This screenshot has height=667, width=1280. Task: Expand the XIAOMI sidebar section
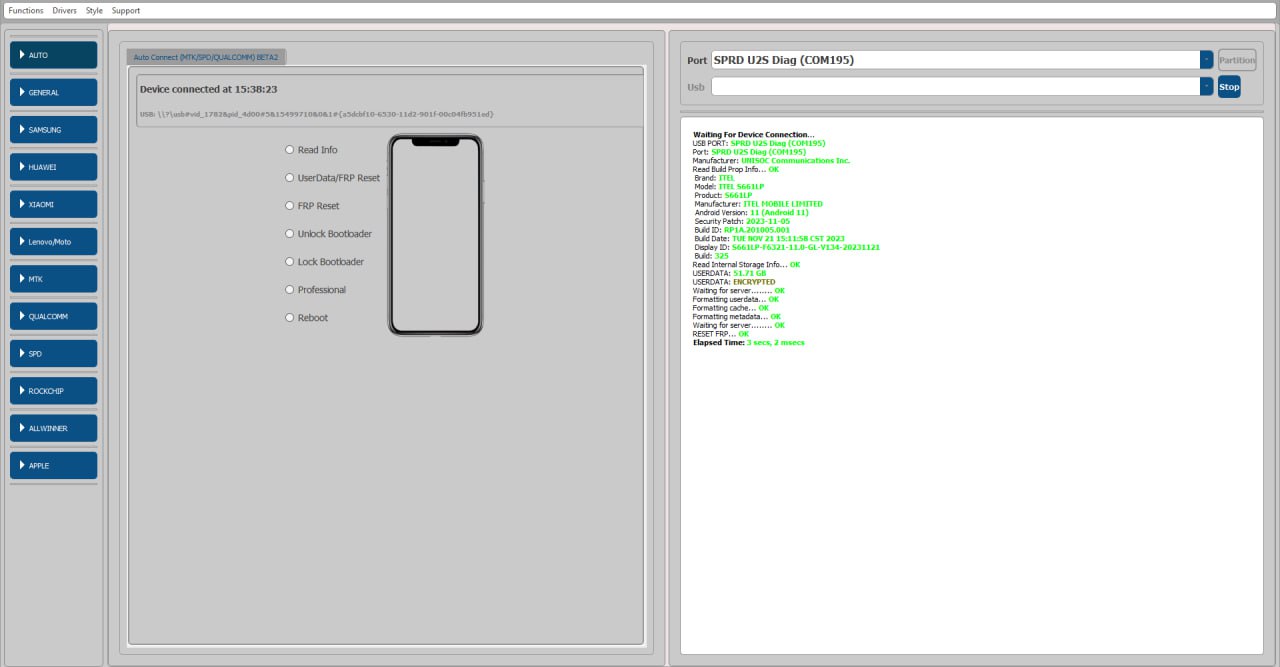(54, 204)
